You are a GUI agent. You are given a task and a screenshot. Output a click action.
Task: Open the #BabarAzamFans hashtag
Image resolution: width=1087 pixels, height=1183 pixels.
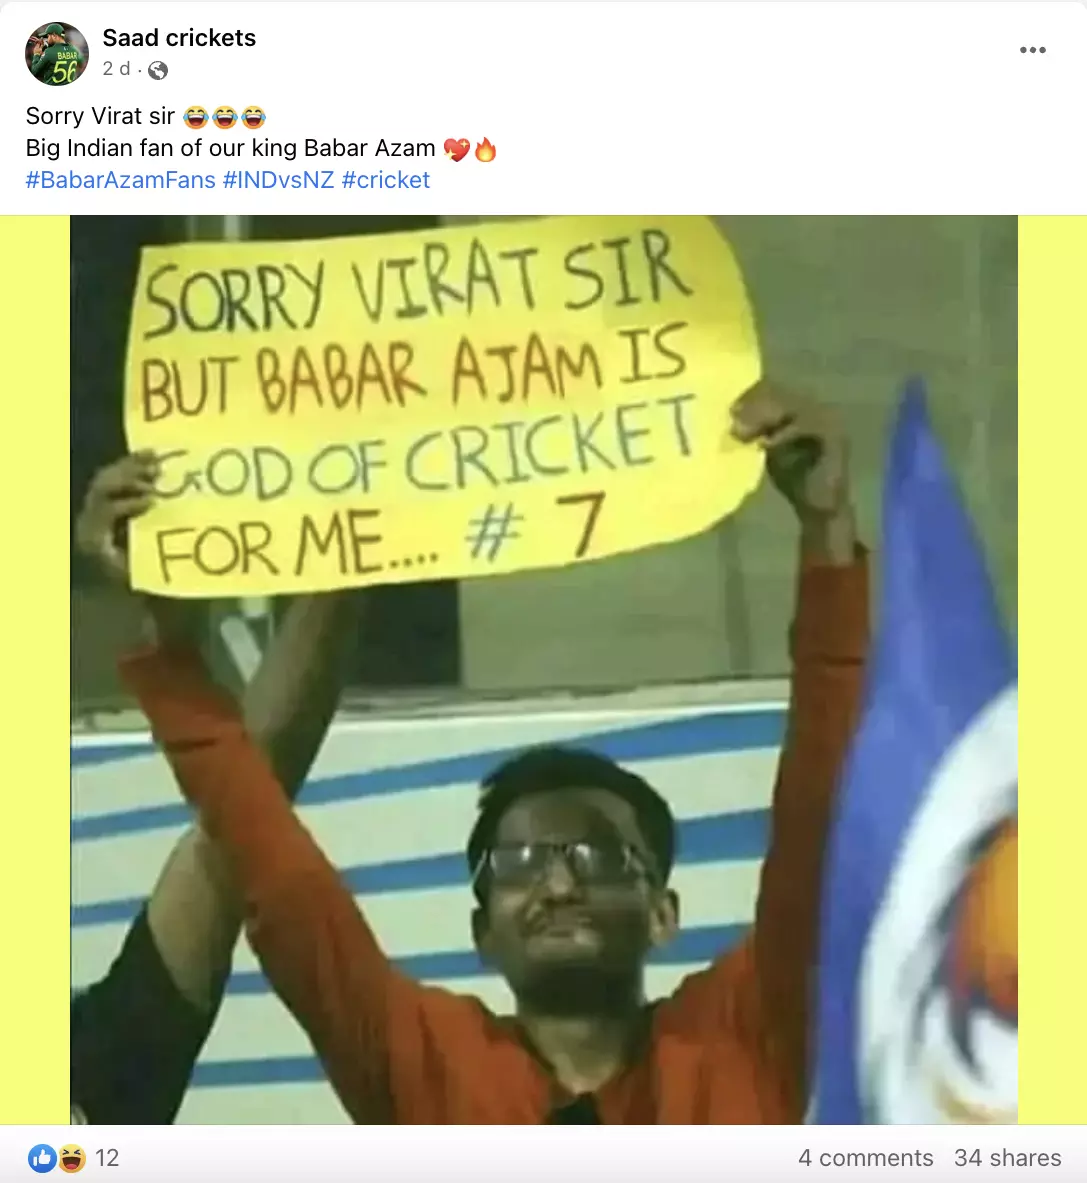pos(121,180)
